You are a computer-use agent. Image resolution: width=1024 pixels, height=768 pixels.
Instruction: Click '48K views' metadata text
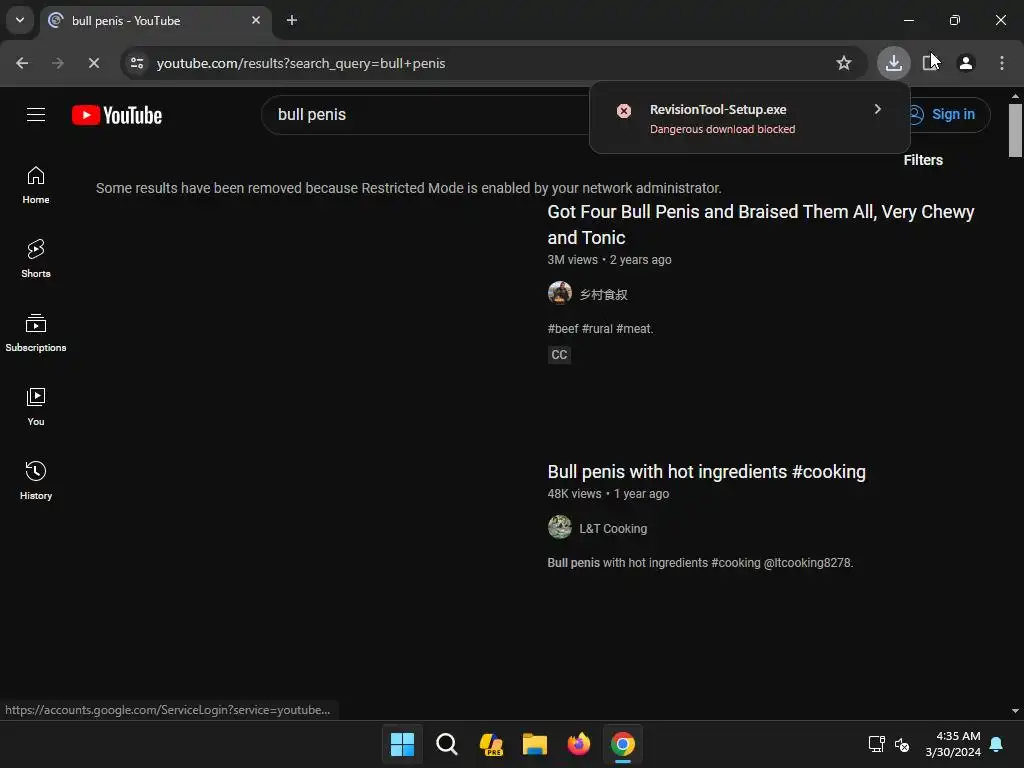coord(574,494)
